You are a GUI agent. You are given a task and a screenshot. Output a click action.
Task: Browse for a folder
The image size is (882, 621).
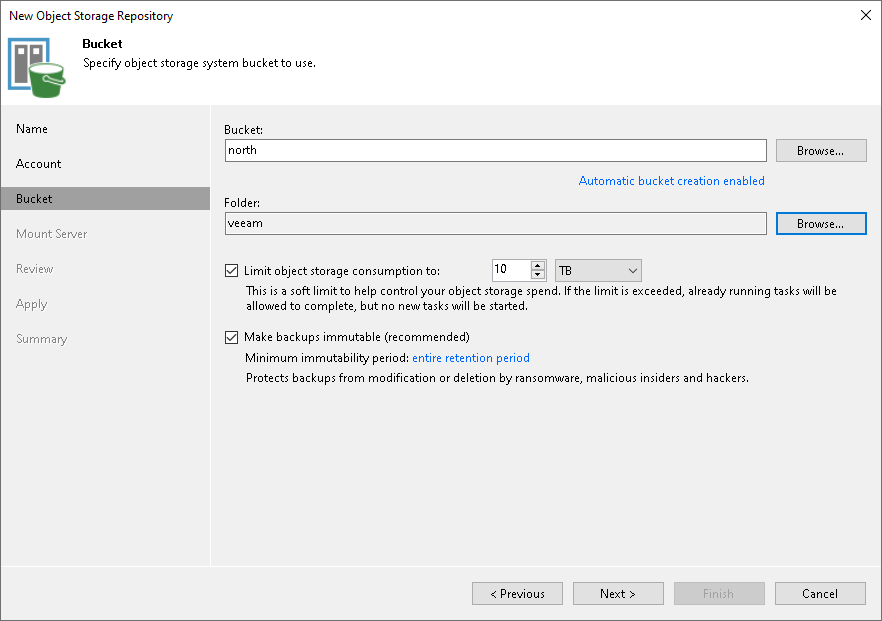click(x=820, y=223)
